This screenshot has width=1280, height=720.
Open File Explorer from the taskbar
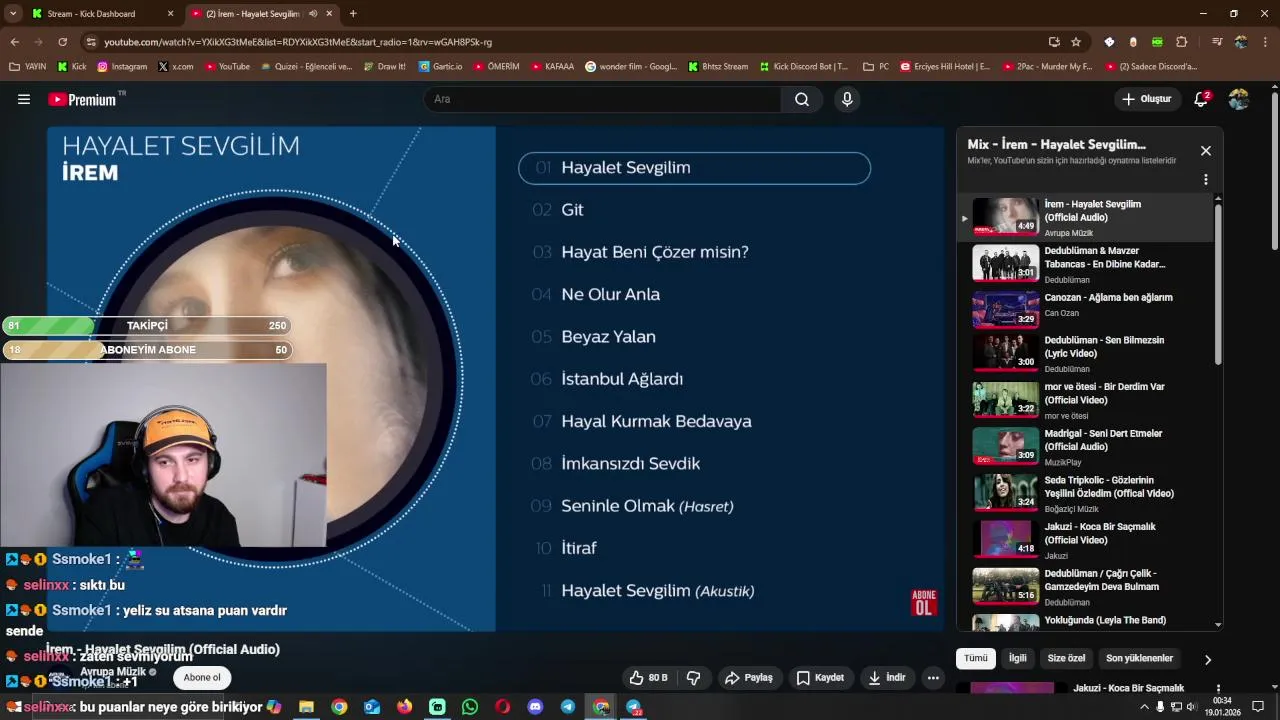tap(306, 707)
